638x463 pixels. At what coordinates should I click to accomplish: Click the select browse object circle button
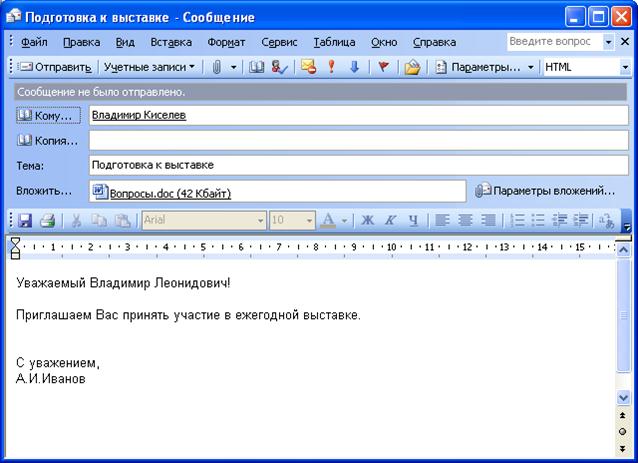pos(623,432)
